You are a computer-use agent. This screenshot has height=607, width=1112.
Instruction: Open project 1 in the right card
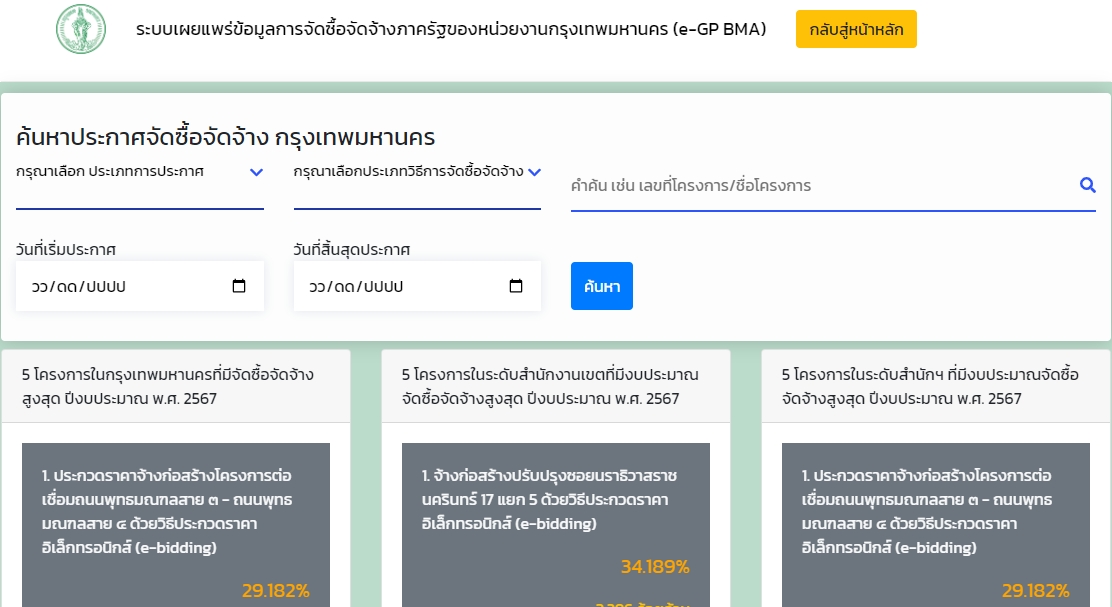click(x=927, y=511)
